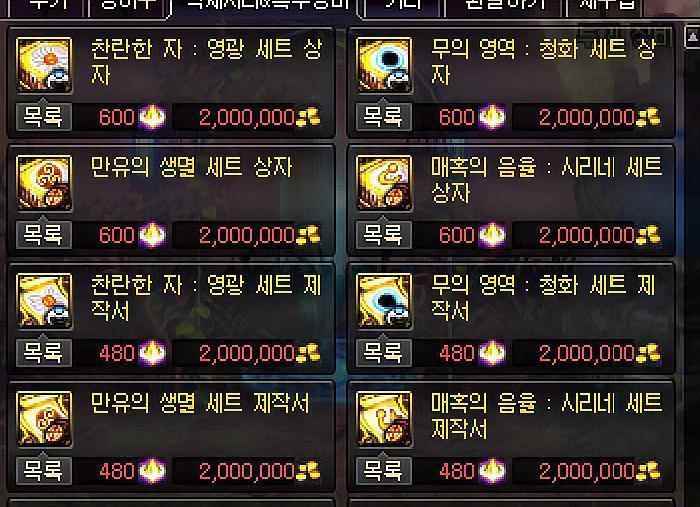Click the 무의 영역 : 청화 세트 상자 item icon
700x507 pixels.
click(x=384, y=65)
